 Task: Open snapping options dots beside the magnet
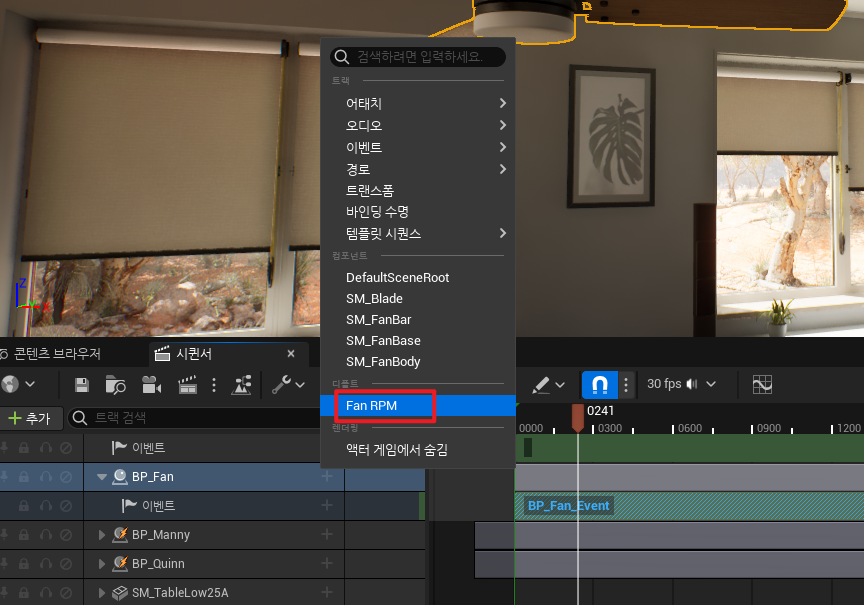click(x=626, y=384)
